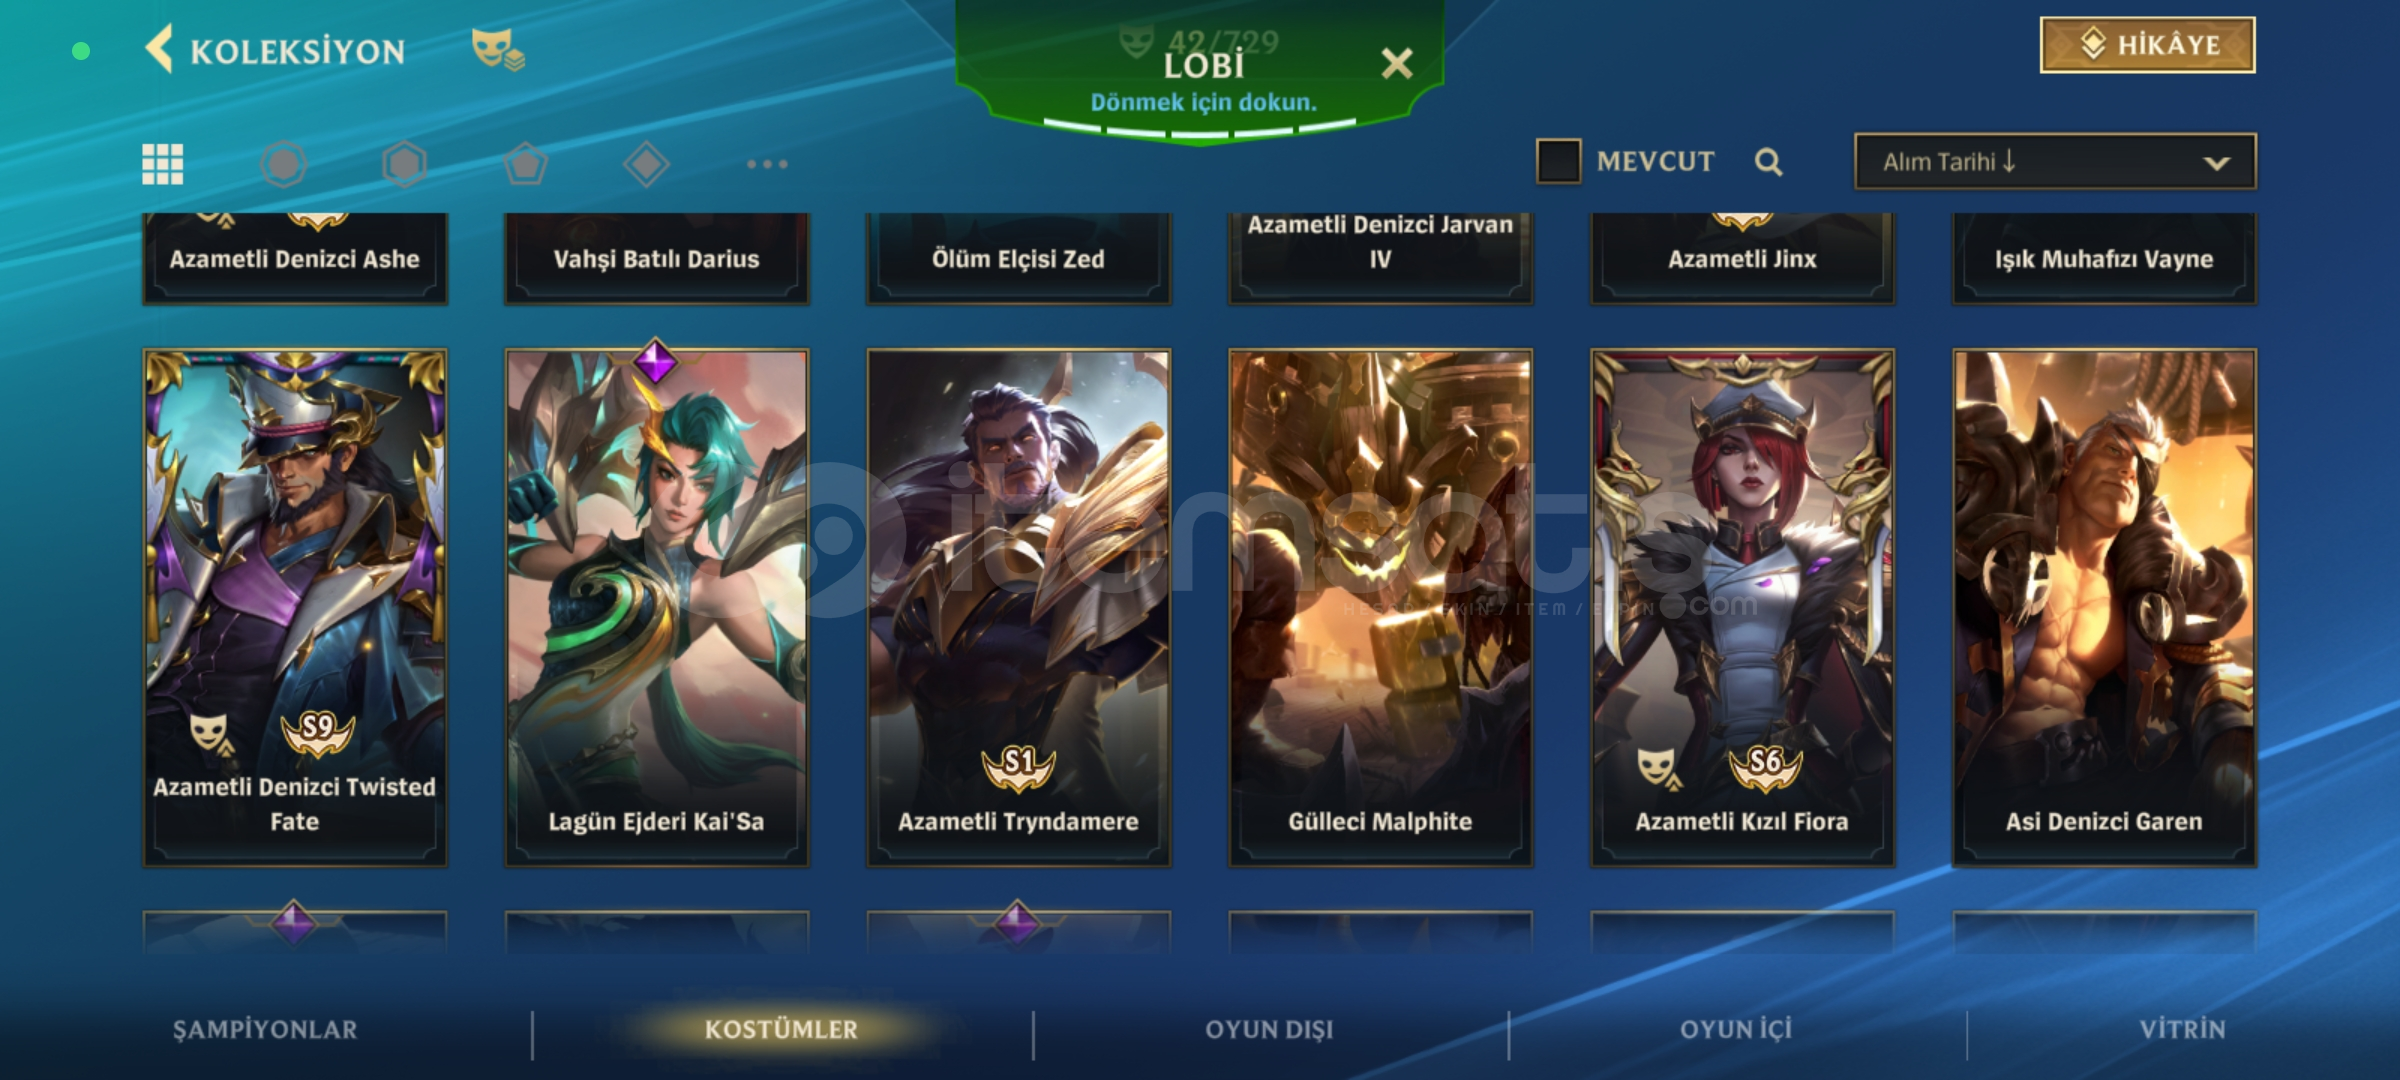2400x1080 pixels.
Task: Select the pentagon rarity filter icon
Action: coord(525,164)
